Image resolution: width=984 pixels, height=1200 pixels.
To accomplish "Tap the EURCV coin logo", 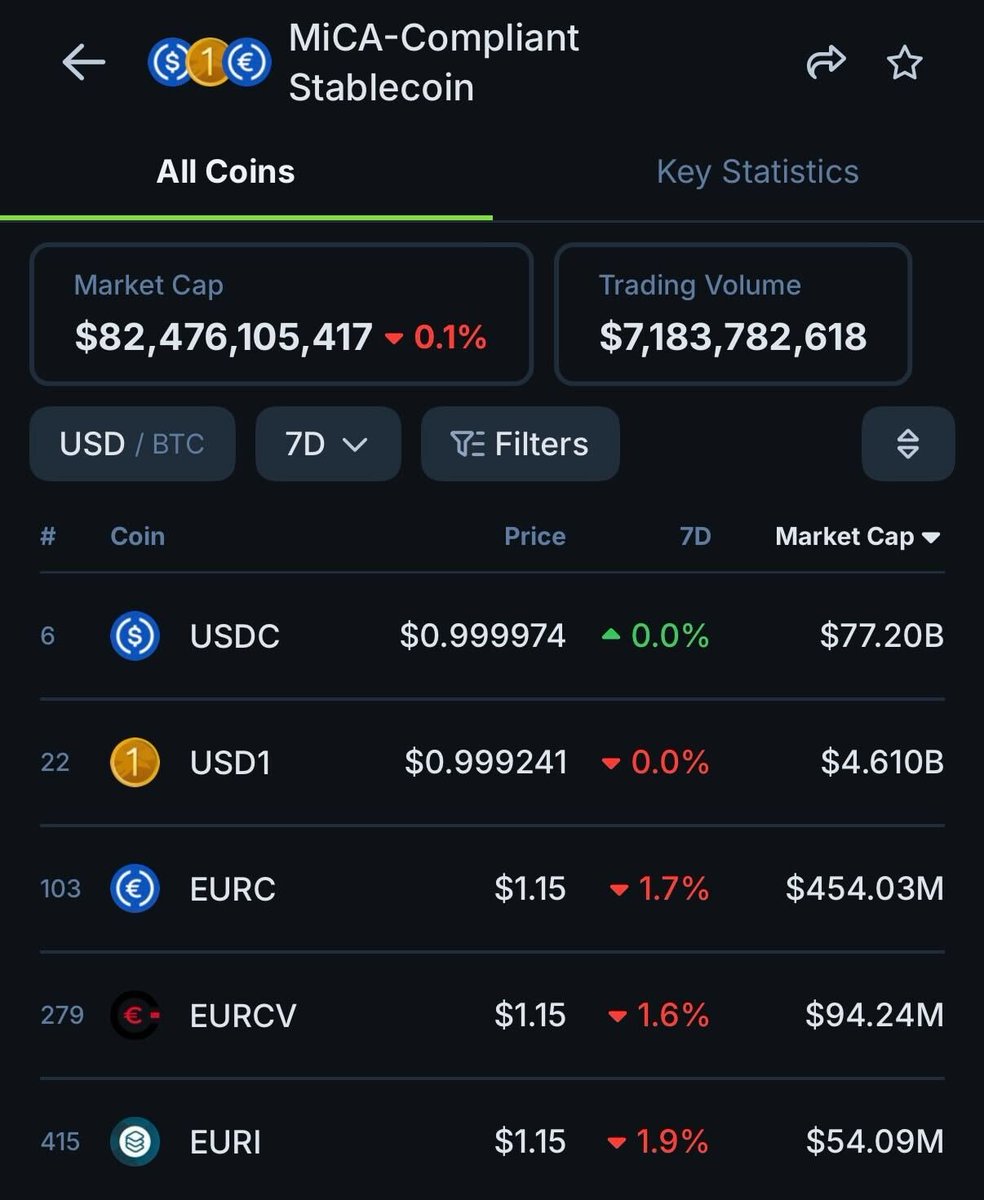I will pyautogui.click(x=135, y=1016).
